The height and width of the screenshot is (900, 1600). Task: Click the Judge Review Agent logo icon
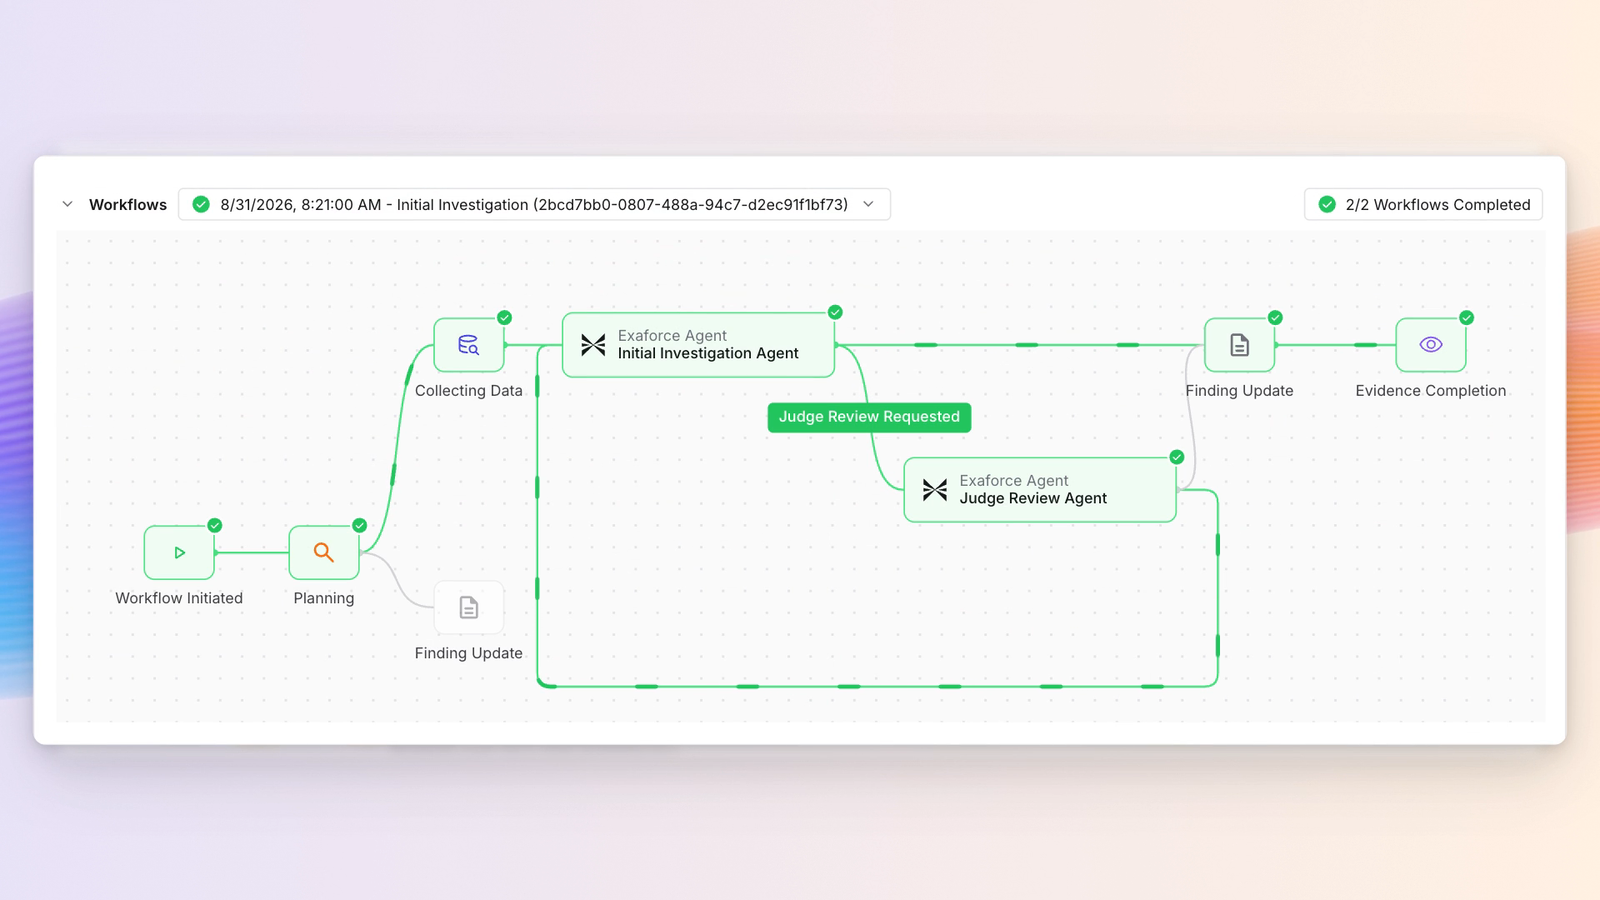click(x=935, y=490)
